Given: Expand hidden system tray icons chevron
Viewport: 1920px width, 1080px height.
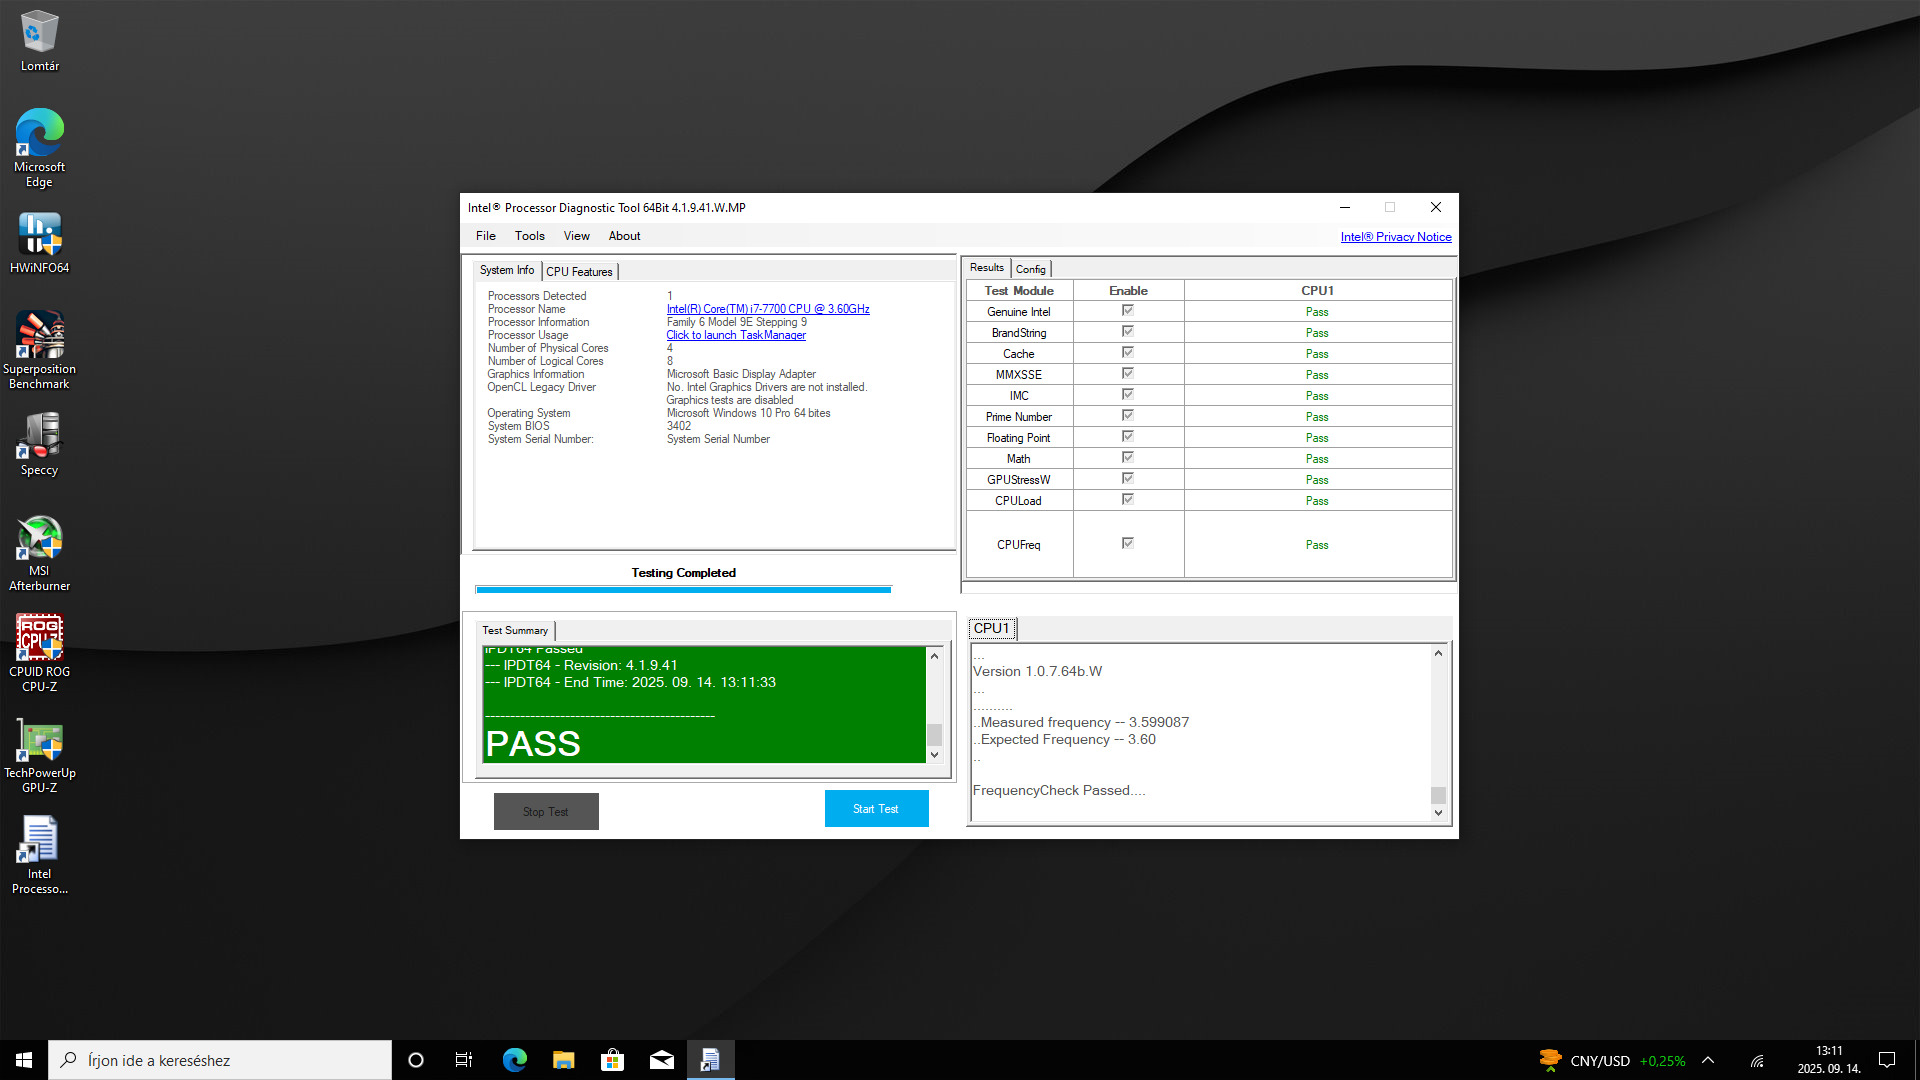Looking at the screenshot, I should (x=1708, y=1060).
